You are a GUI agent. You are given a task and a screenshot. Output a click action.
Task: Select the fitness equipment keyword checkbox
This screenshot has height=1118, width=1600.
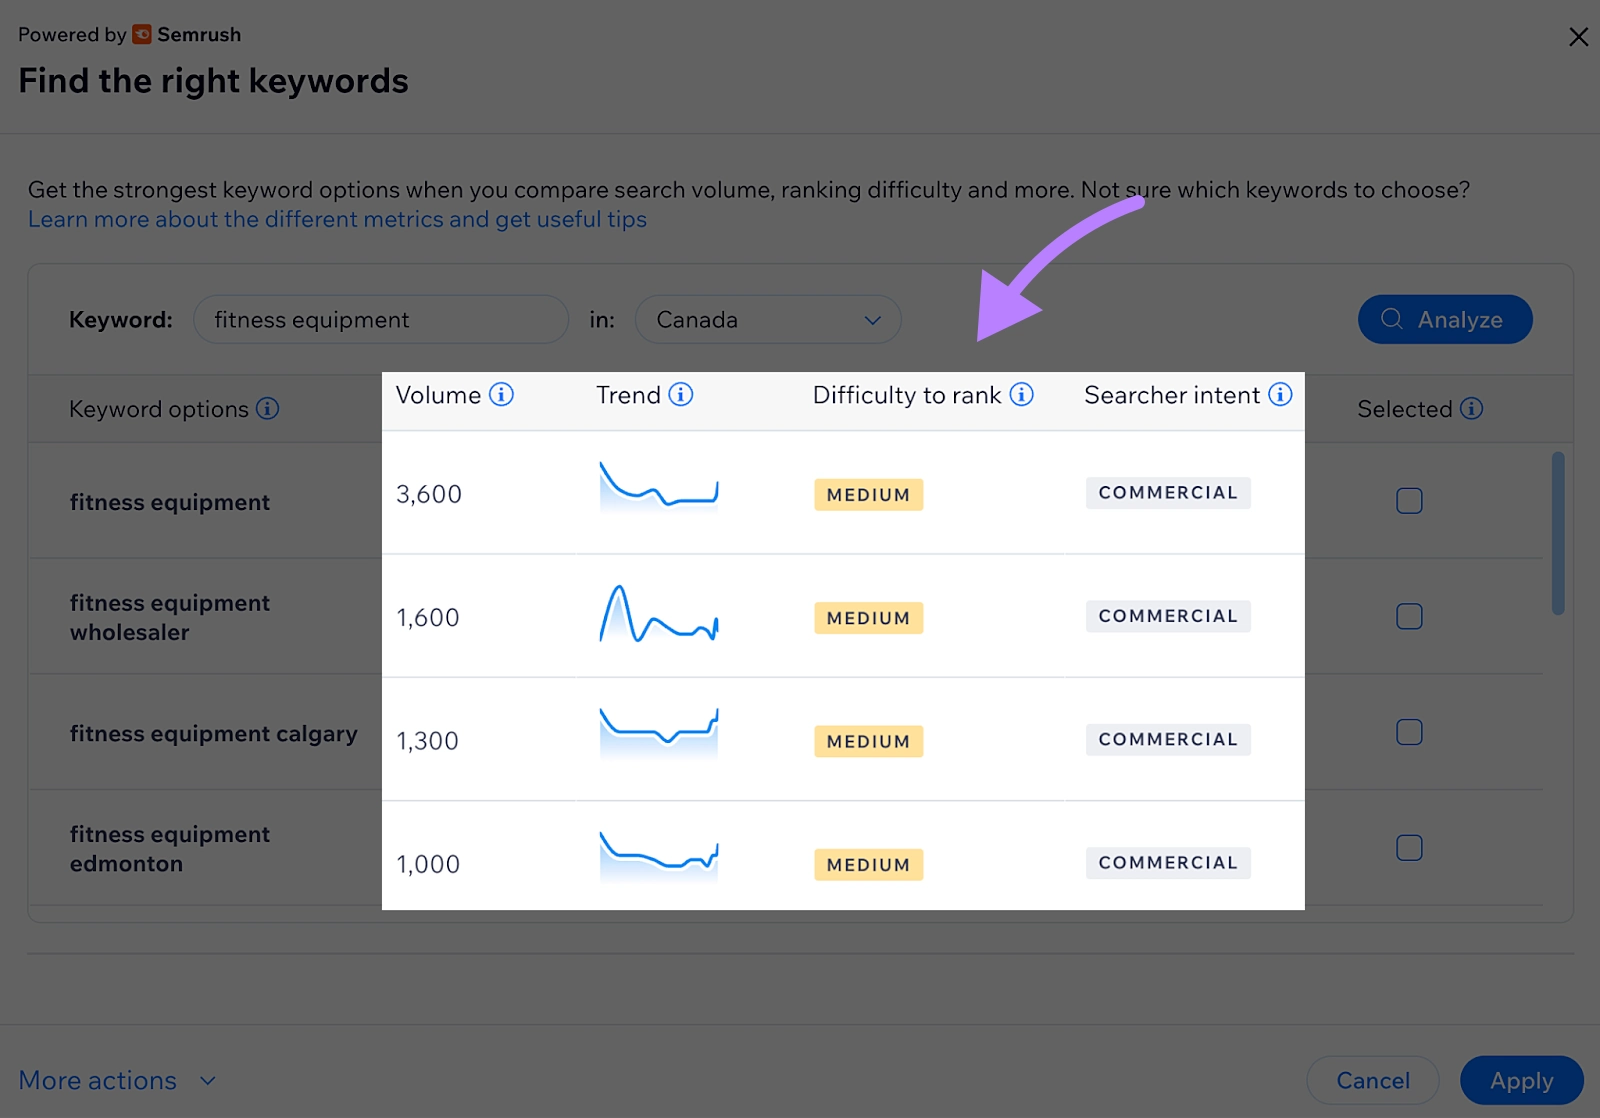click(1409, 501)
